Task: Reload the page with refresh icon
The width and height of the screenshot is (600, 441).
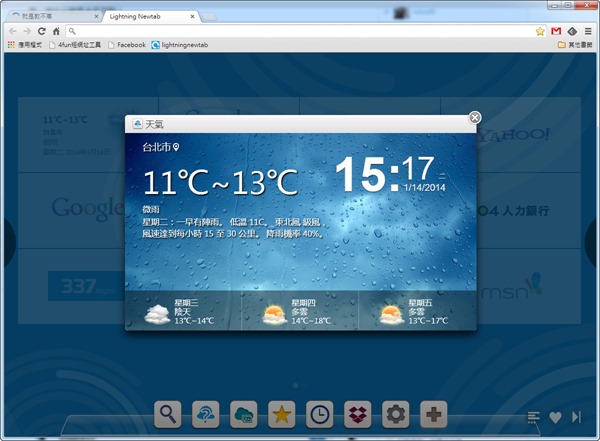Action: pos(42,31)
